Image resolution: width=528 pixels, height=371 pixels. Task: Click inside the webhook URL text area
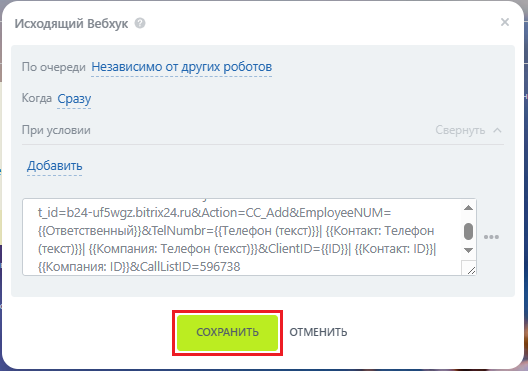(242, 237)
